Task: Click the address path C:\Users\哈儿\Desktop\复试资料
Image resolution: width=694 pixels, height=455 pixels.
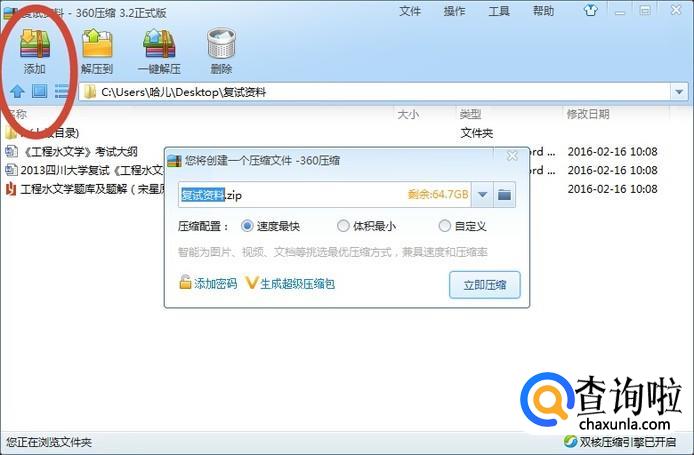Action: tap(184, 92)
